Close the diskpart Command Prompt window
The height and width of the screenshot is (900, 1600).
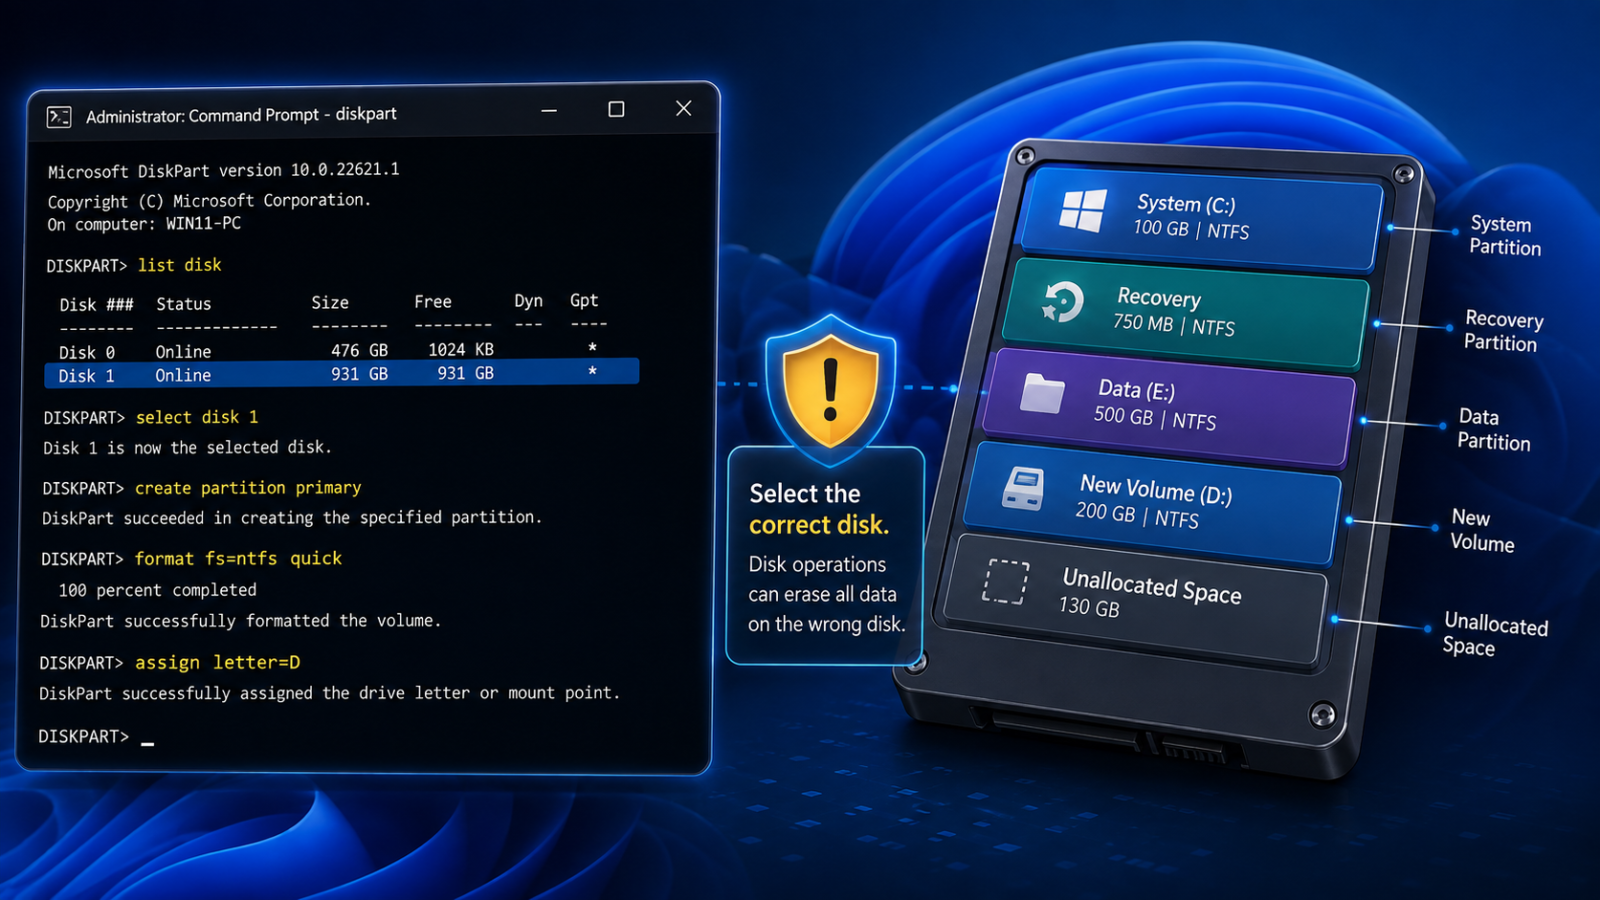point(683,108)
